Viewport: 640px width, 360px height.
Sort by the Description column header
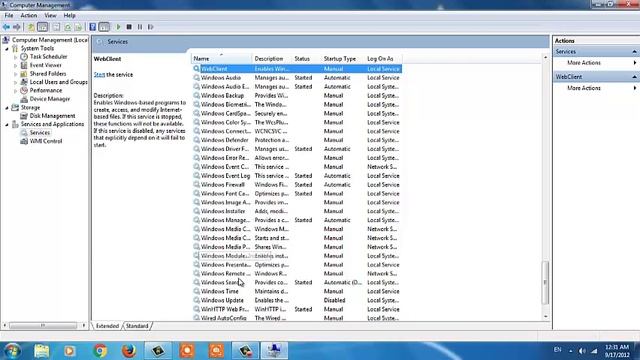272,59
